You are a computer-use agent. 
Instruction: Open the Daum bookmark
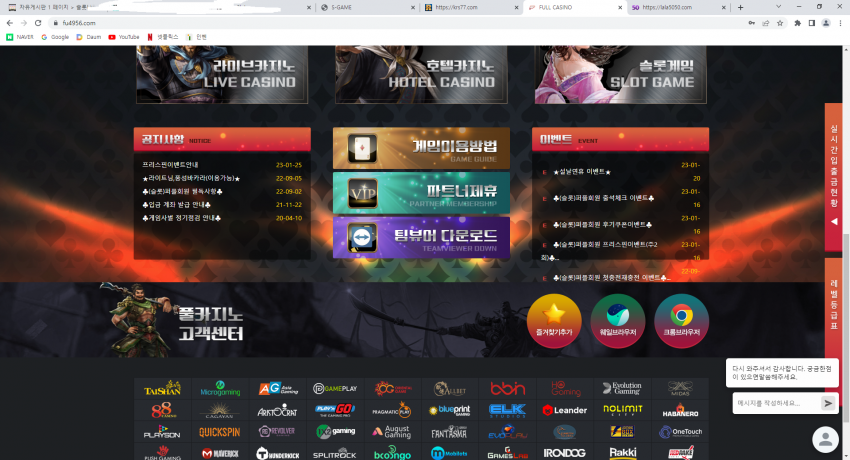(x=88, y=37)
